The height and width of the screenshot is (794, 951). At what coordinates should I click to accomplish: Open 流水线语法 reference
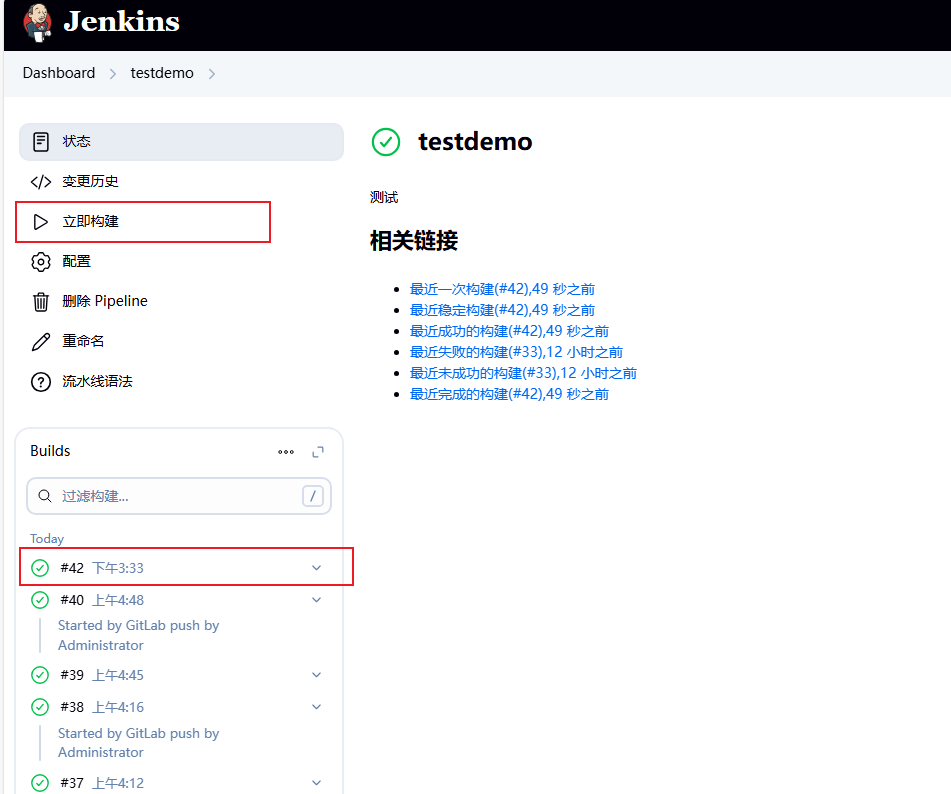click(97, 381)
